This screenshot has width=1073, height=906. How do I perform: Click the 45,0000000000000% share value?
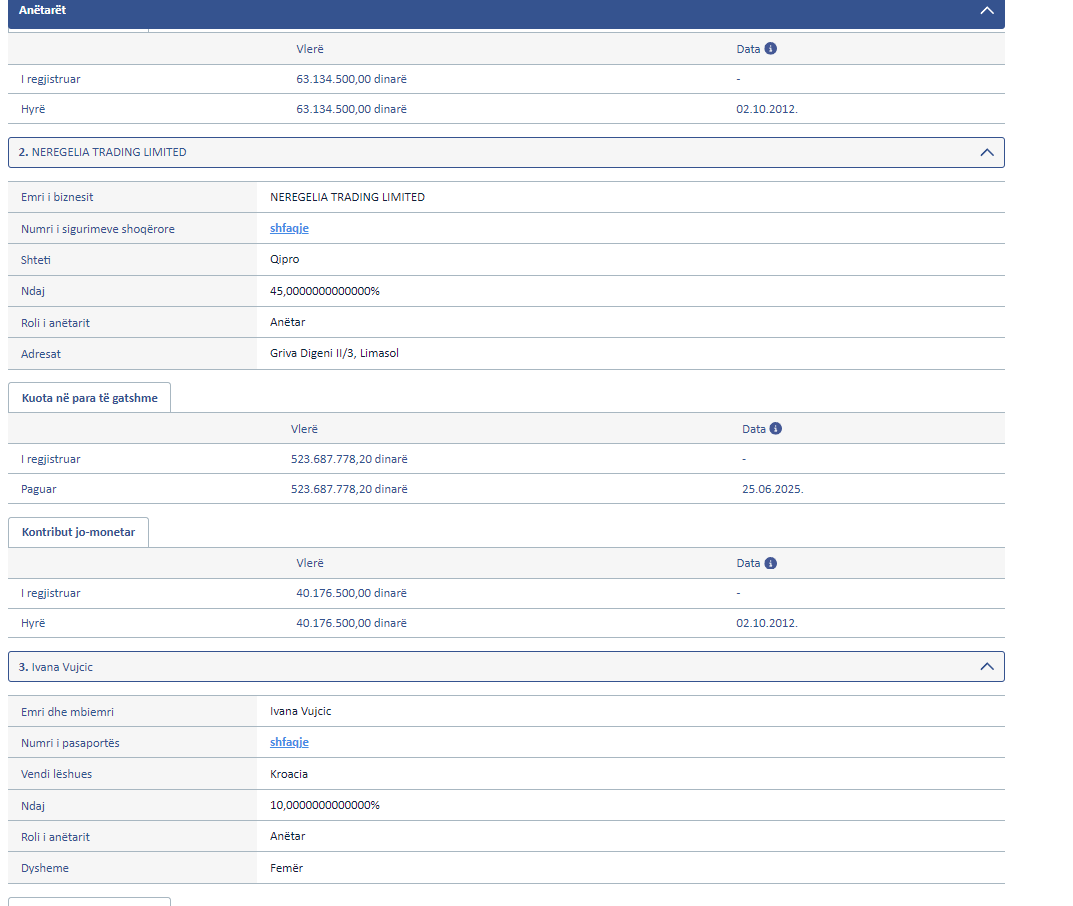point(324,291)
